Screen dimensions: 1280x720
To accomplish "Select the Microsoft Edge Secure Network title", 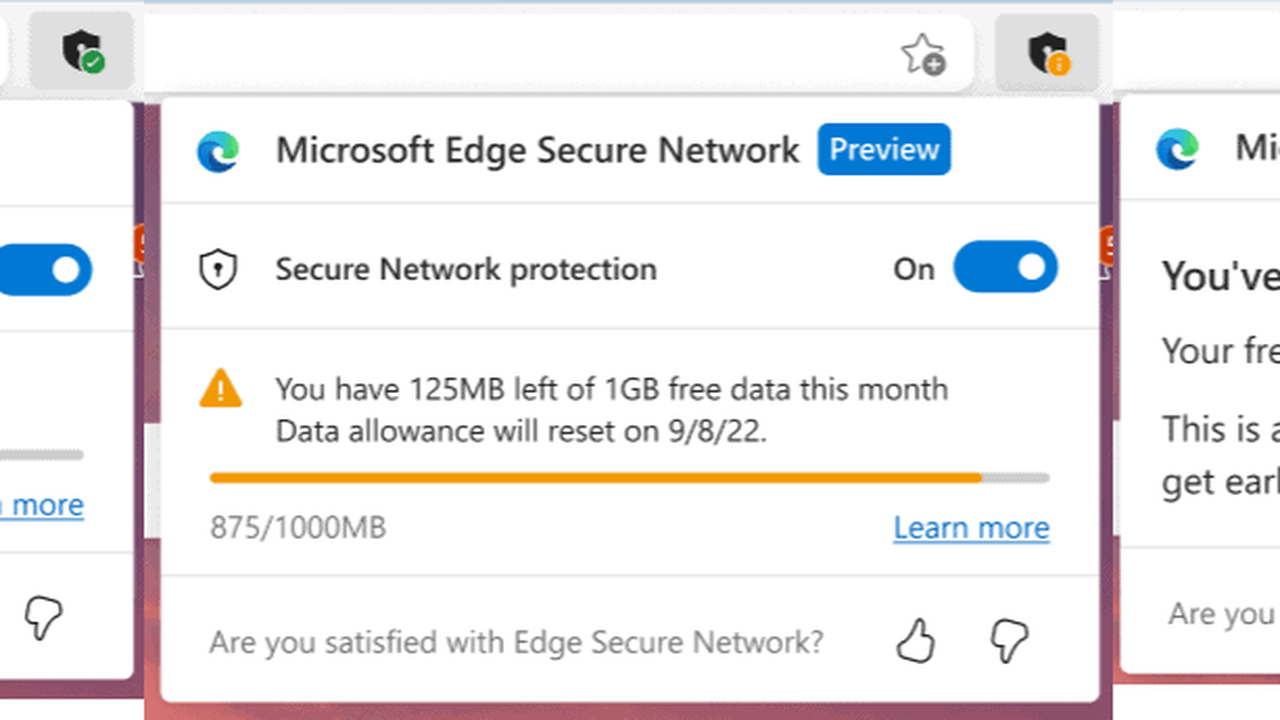I will point(537,149).
